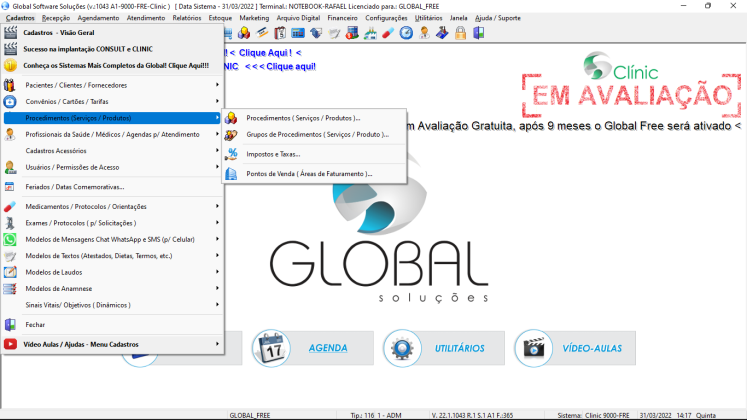Click the papers with pencil toolbar icon
The image size is (747, 420).
tap(334, 33)
